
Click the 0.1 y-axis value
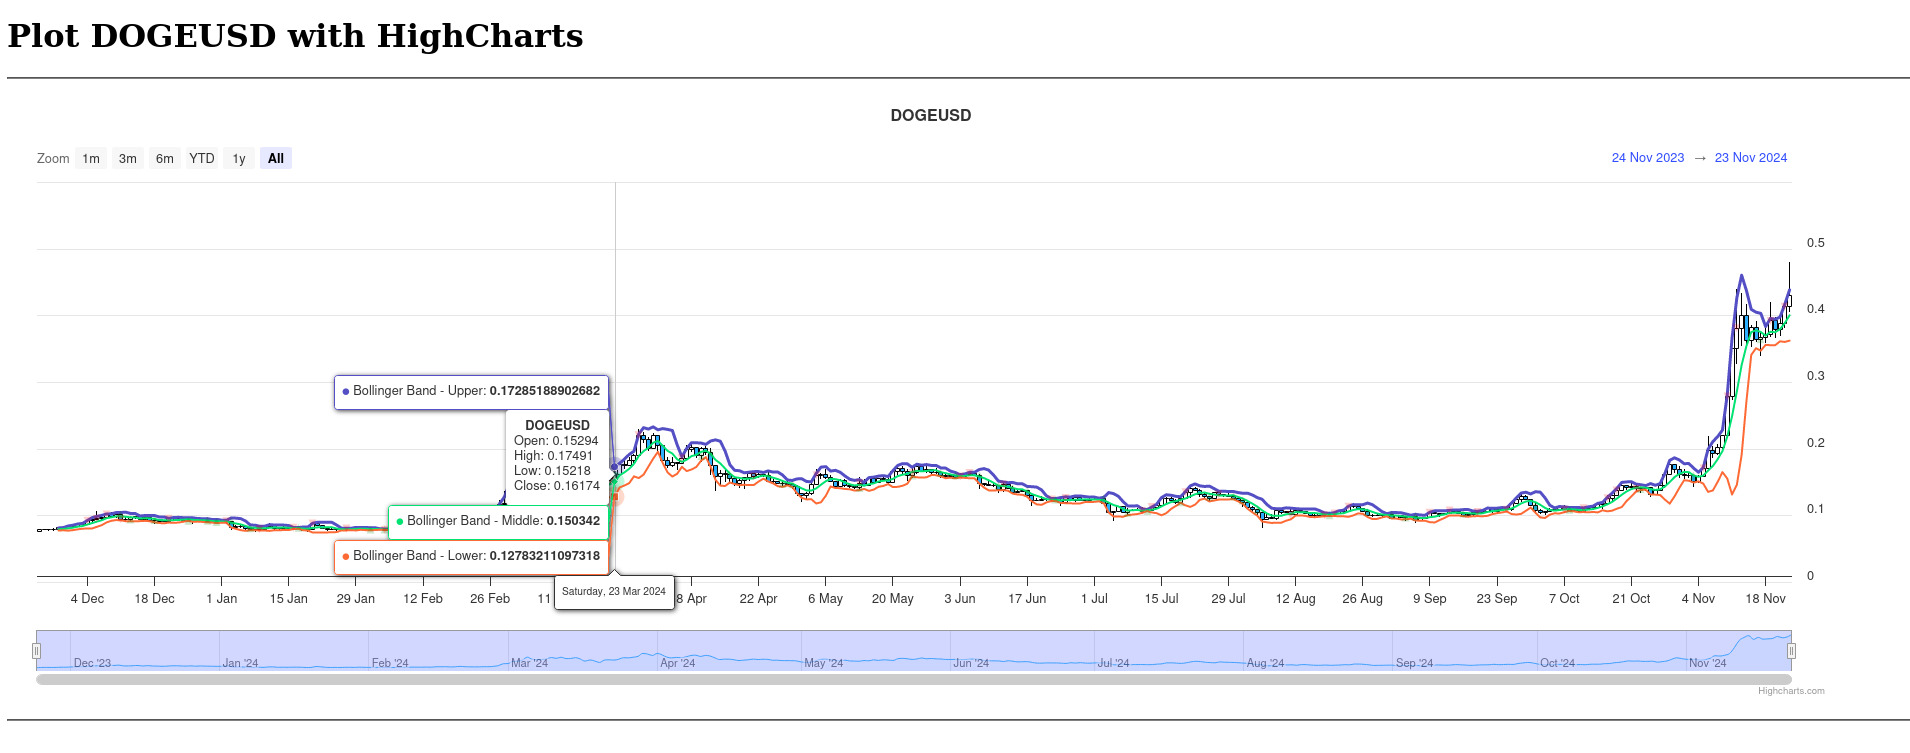pyautogui.click(x=1815, y=509)
